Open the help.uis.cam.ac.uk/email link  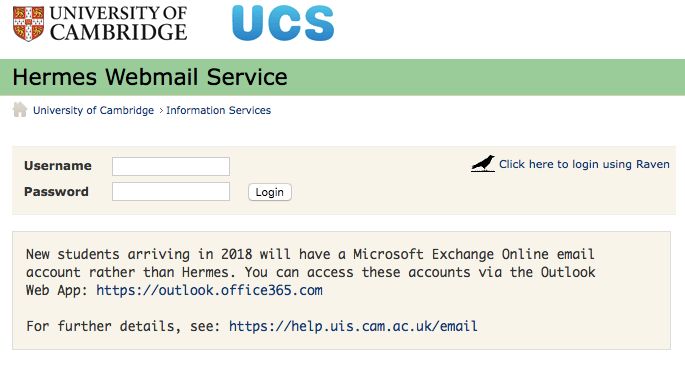(x=353, y=326)
